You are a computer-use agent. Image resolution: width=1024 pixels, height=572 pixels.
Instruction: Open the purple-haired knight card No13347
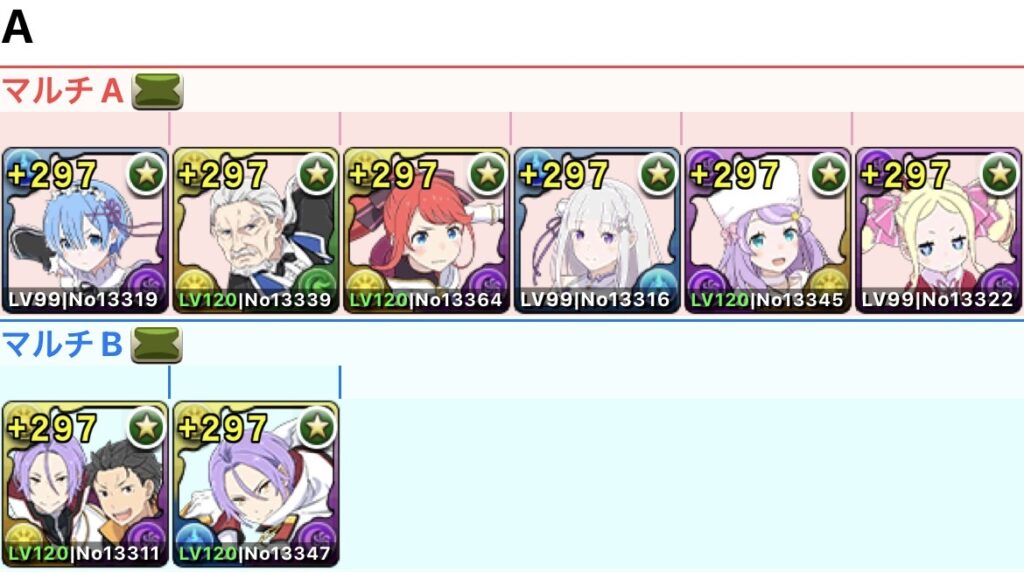[x=256, y=484]
